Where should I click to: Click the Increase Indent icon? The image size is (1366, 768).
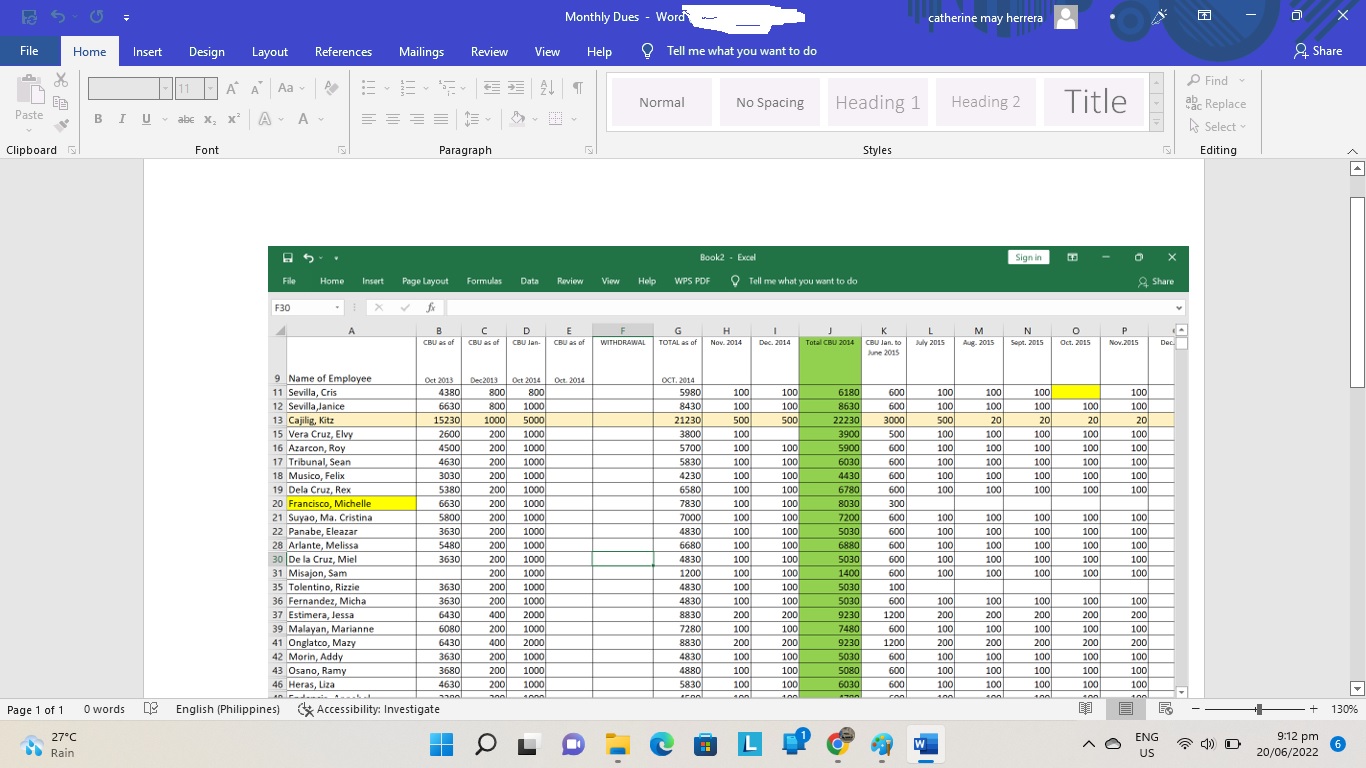pos(516,89)
